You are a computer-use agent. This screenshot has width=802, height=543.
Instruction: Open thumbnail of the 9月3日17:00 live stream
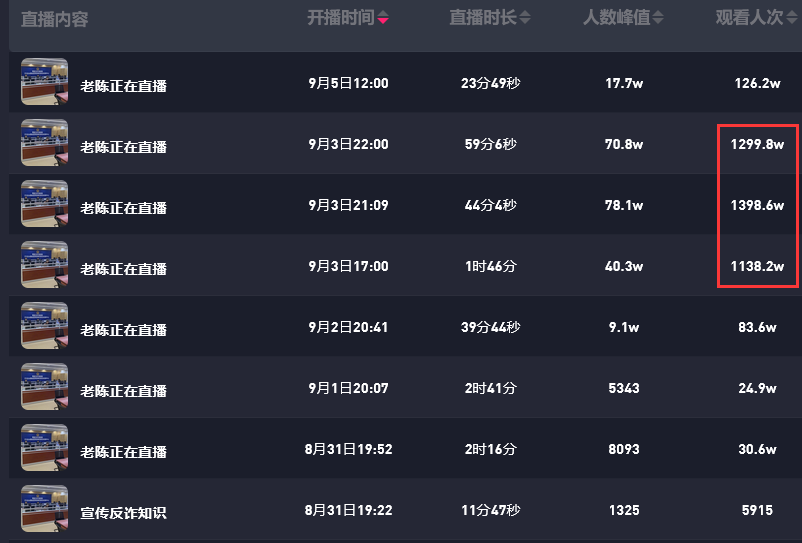tap(44, 265)
